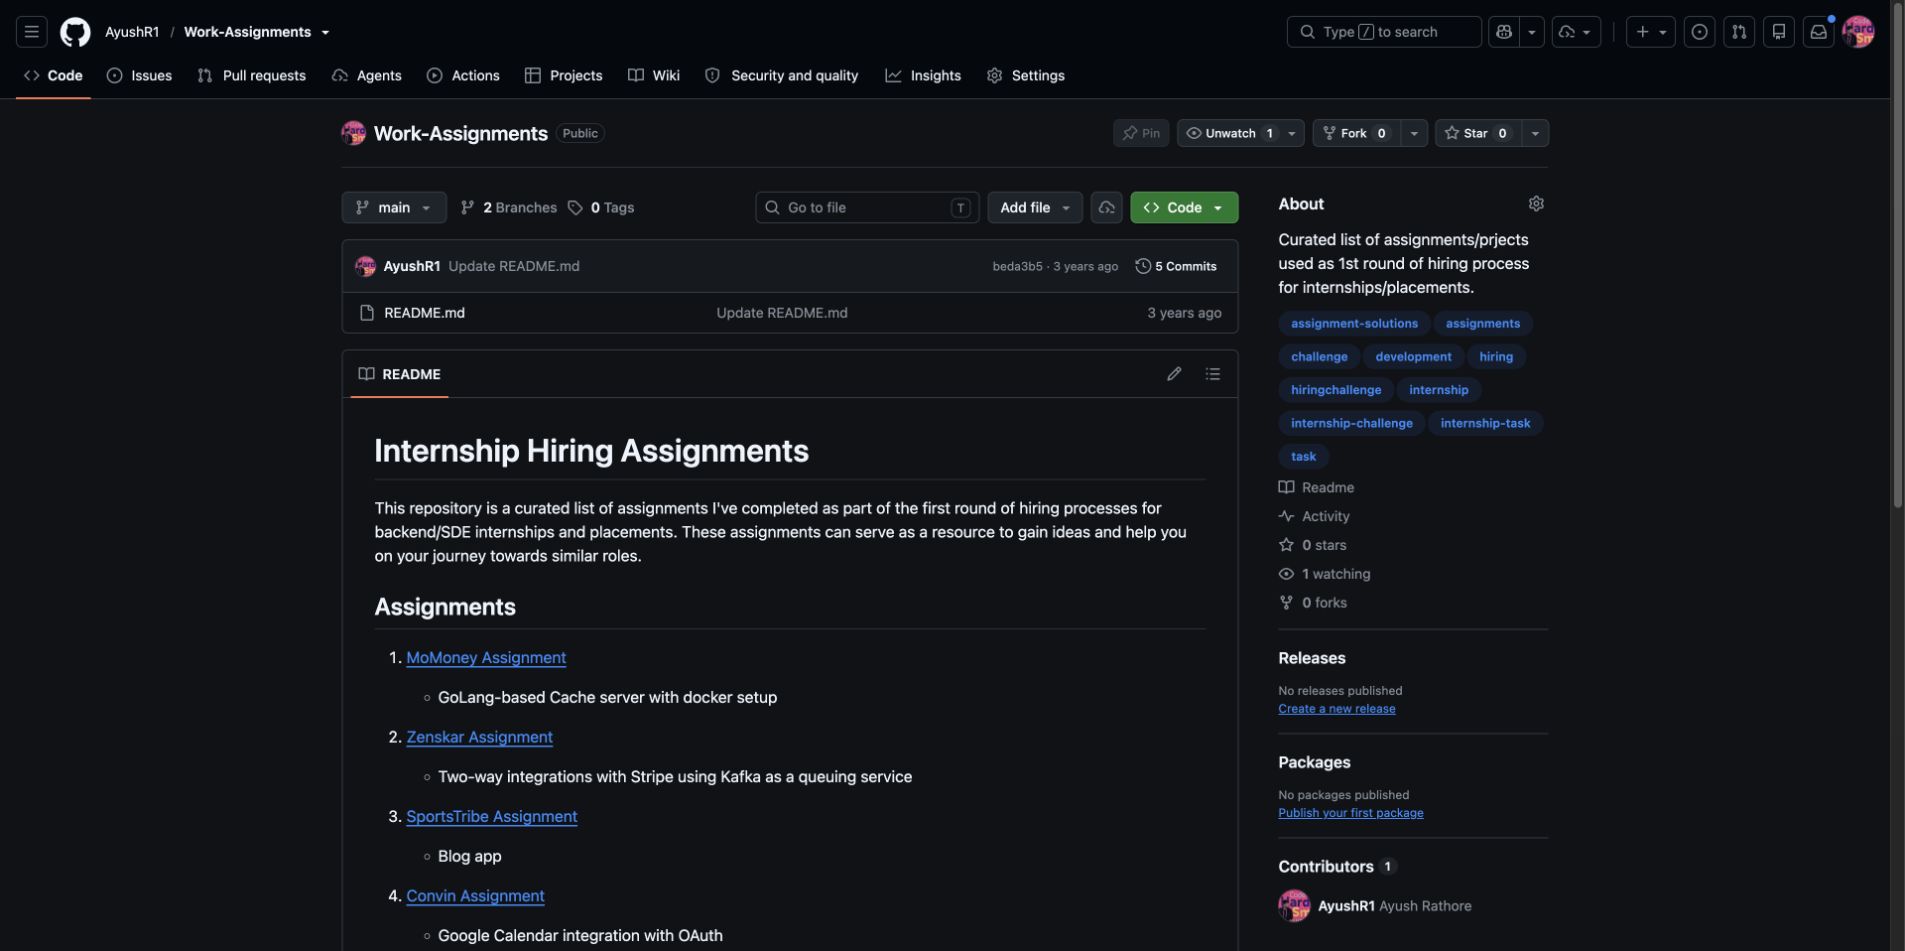Screen dimensions: 1905x951
Task: Open the agents cloud dropdown in header
Action: 1575,32
